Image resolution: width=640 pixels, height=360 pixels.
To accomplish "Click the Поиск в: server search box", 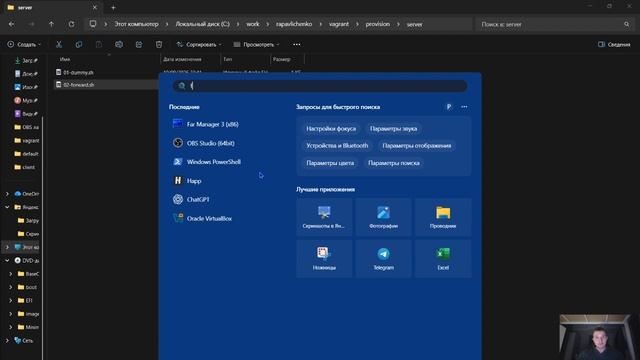I will (555, 24).
